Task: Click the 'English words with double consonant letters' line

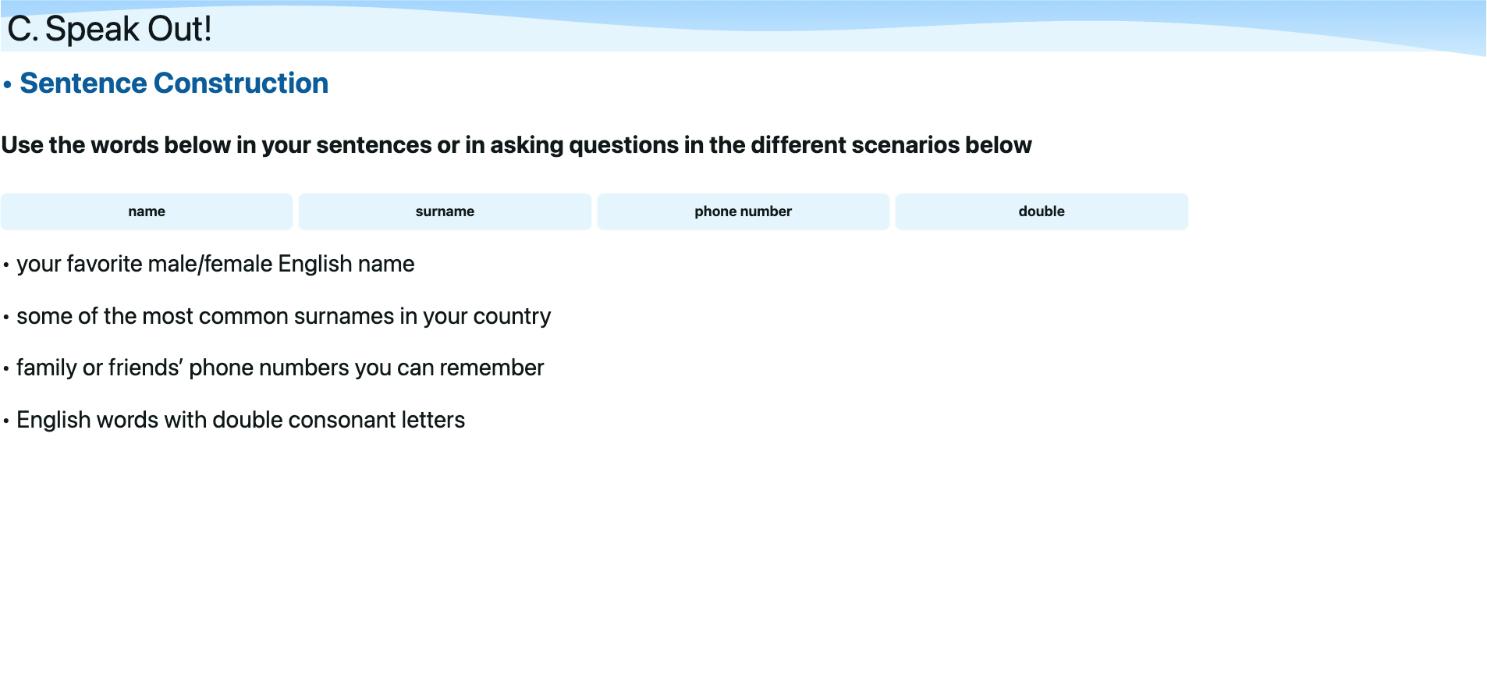Action: coord(241,420)
